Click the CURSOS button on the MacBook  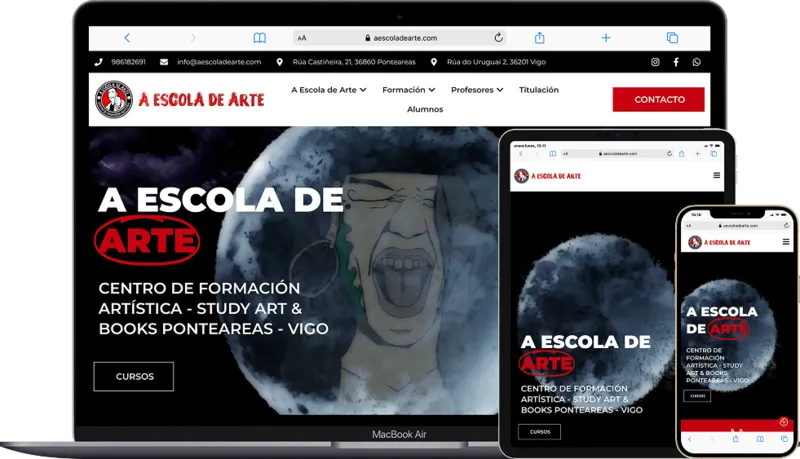tap(134, 376)
